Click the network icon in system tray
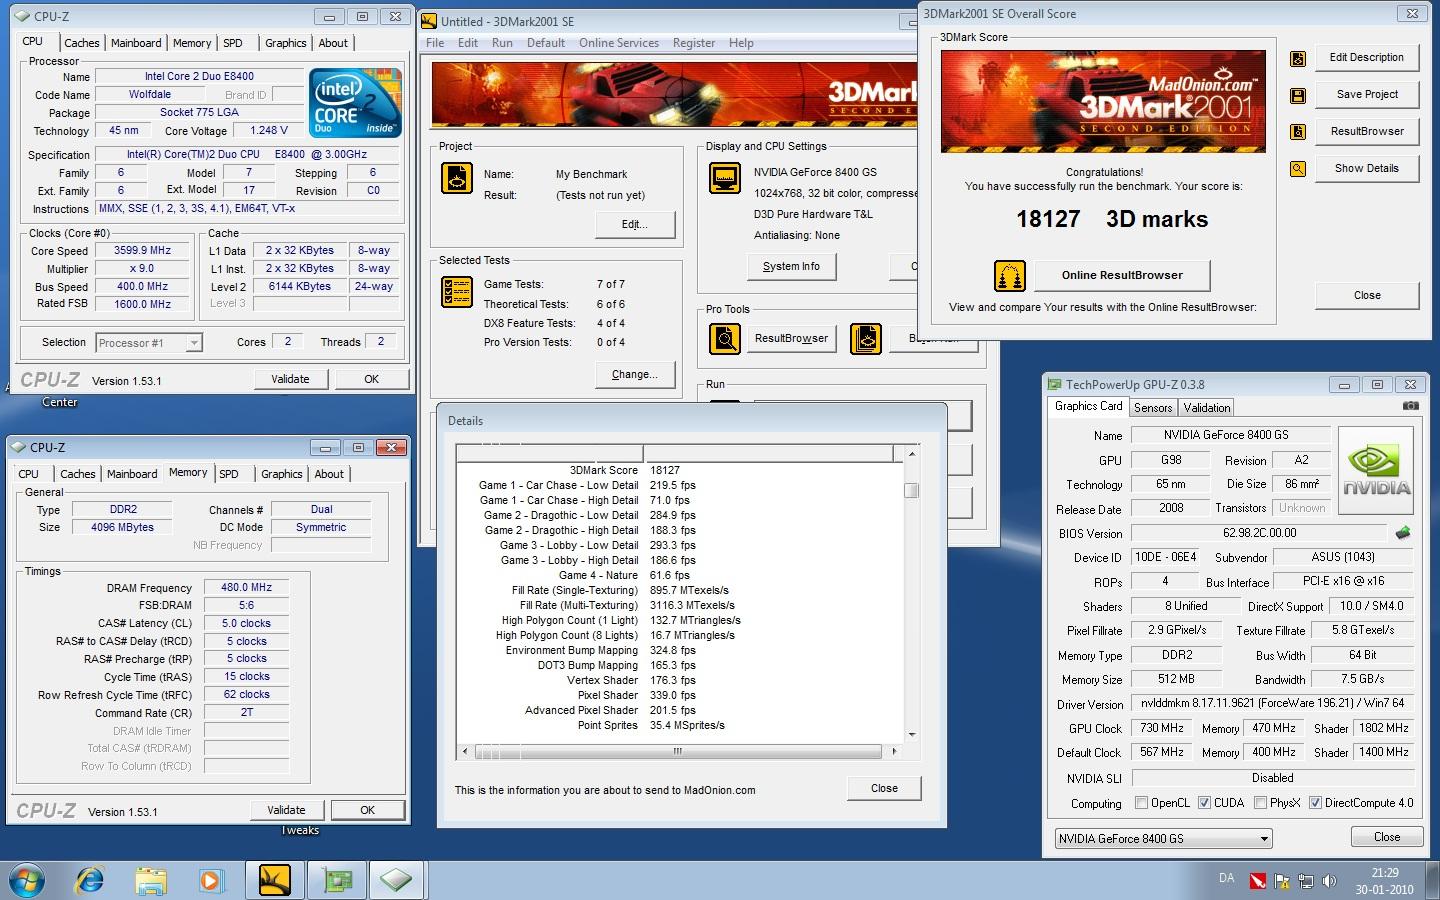1440x900 pixels. (x=1305, y=881)
